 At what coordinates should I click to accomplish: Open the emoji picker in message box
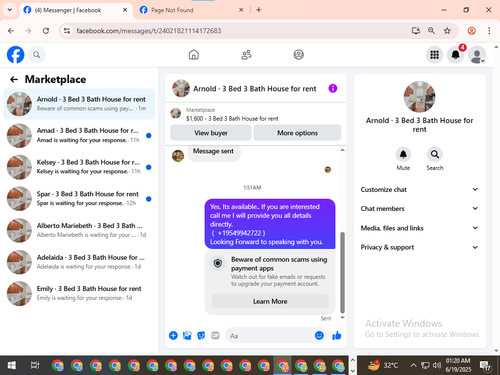point(319,335)
